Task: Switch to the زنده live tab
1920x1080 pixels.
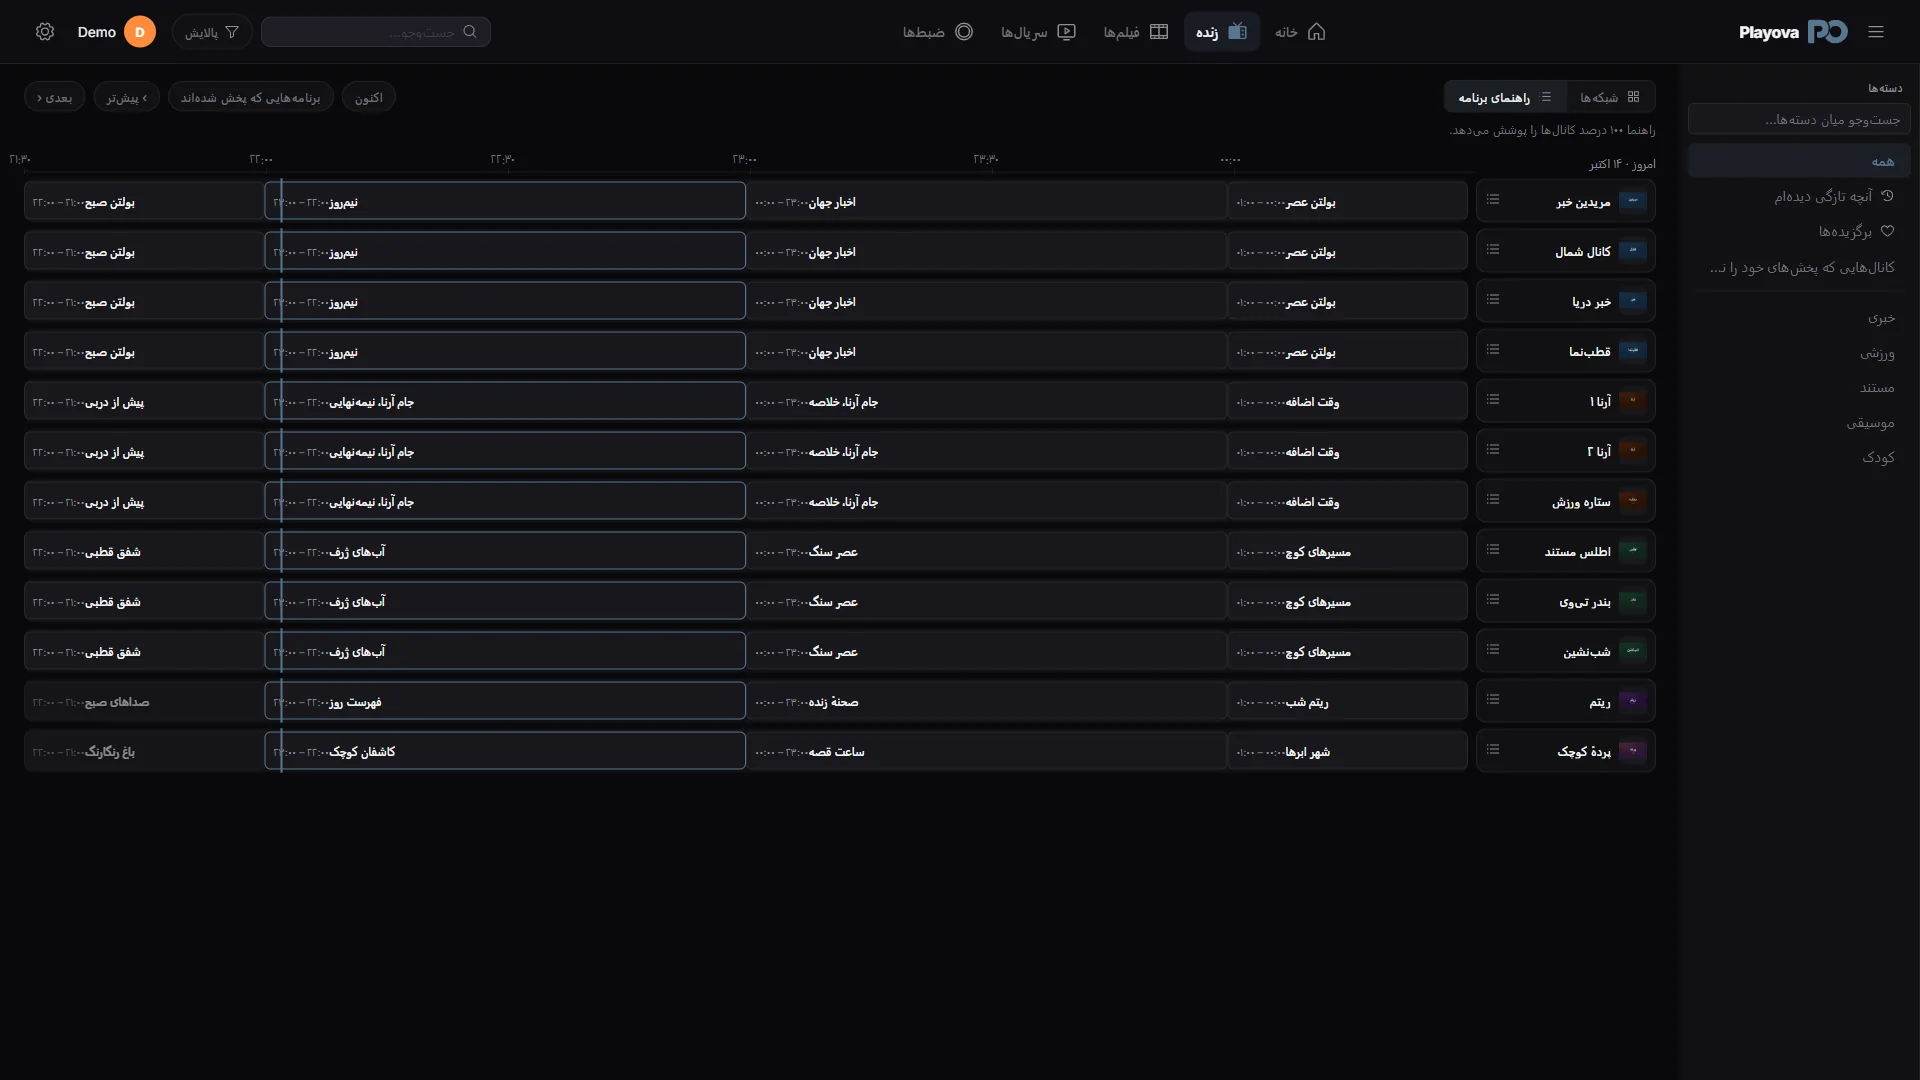Action: (x=1222, y=32)
